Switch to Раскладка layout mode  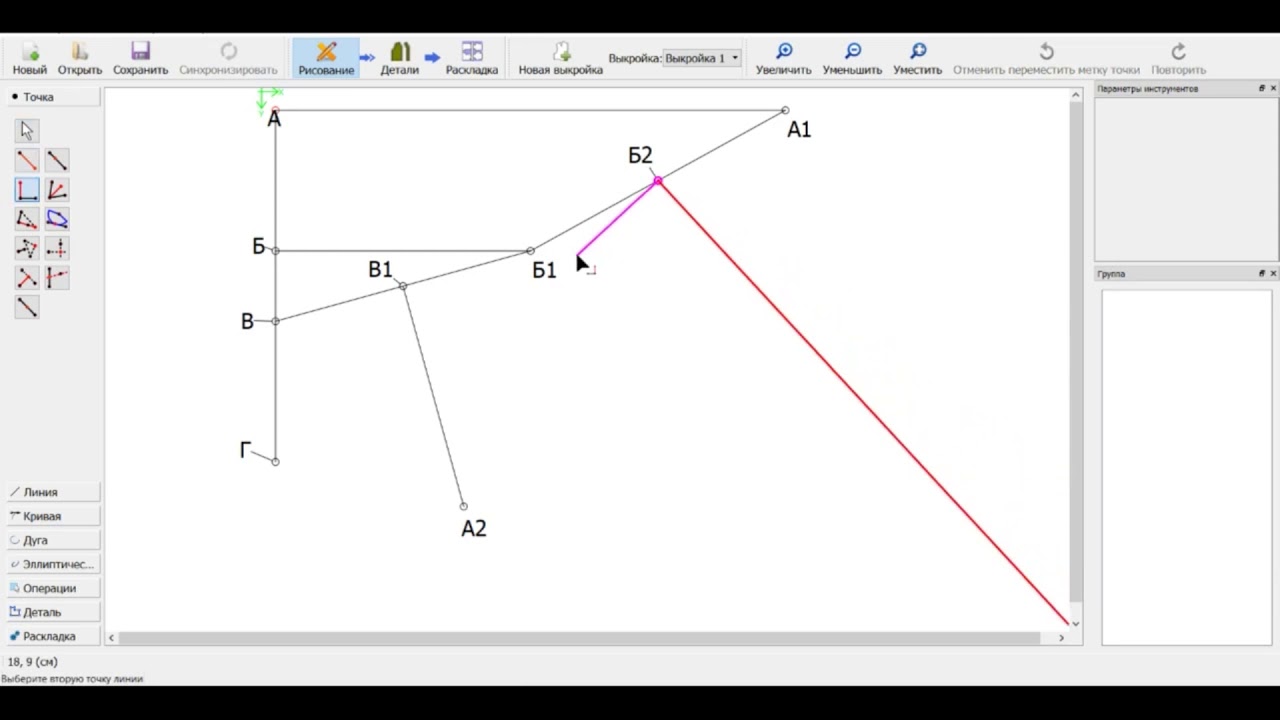[472, 59]
